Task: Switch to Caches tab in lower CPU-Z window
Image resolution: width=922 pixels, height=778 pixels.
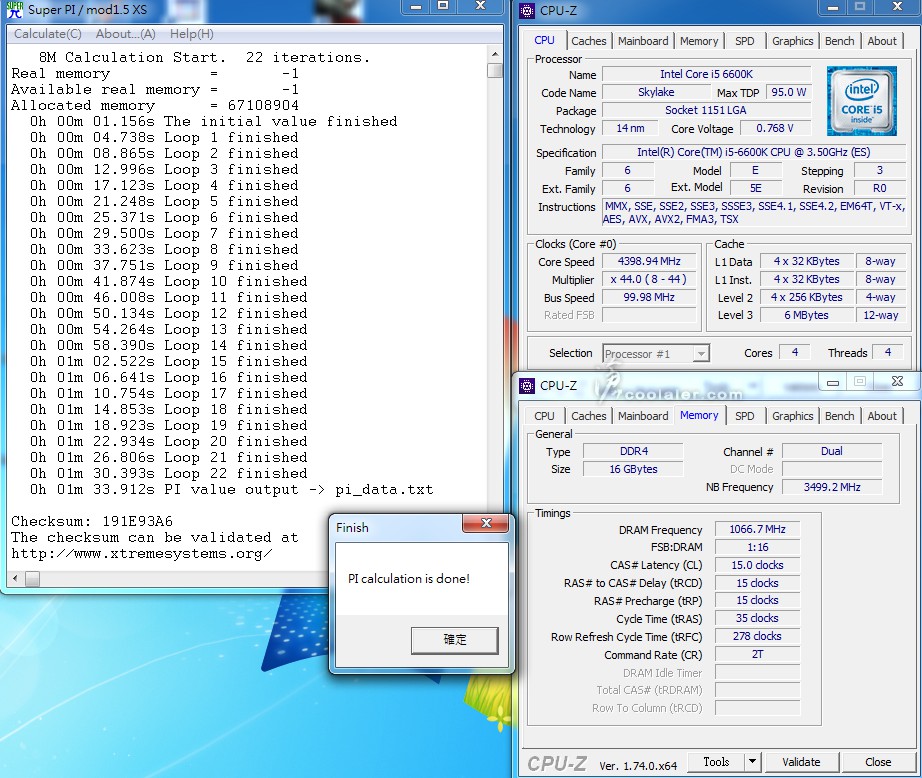Action: click(x=588, y=416)
